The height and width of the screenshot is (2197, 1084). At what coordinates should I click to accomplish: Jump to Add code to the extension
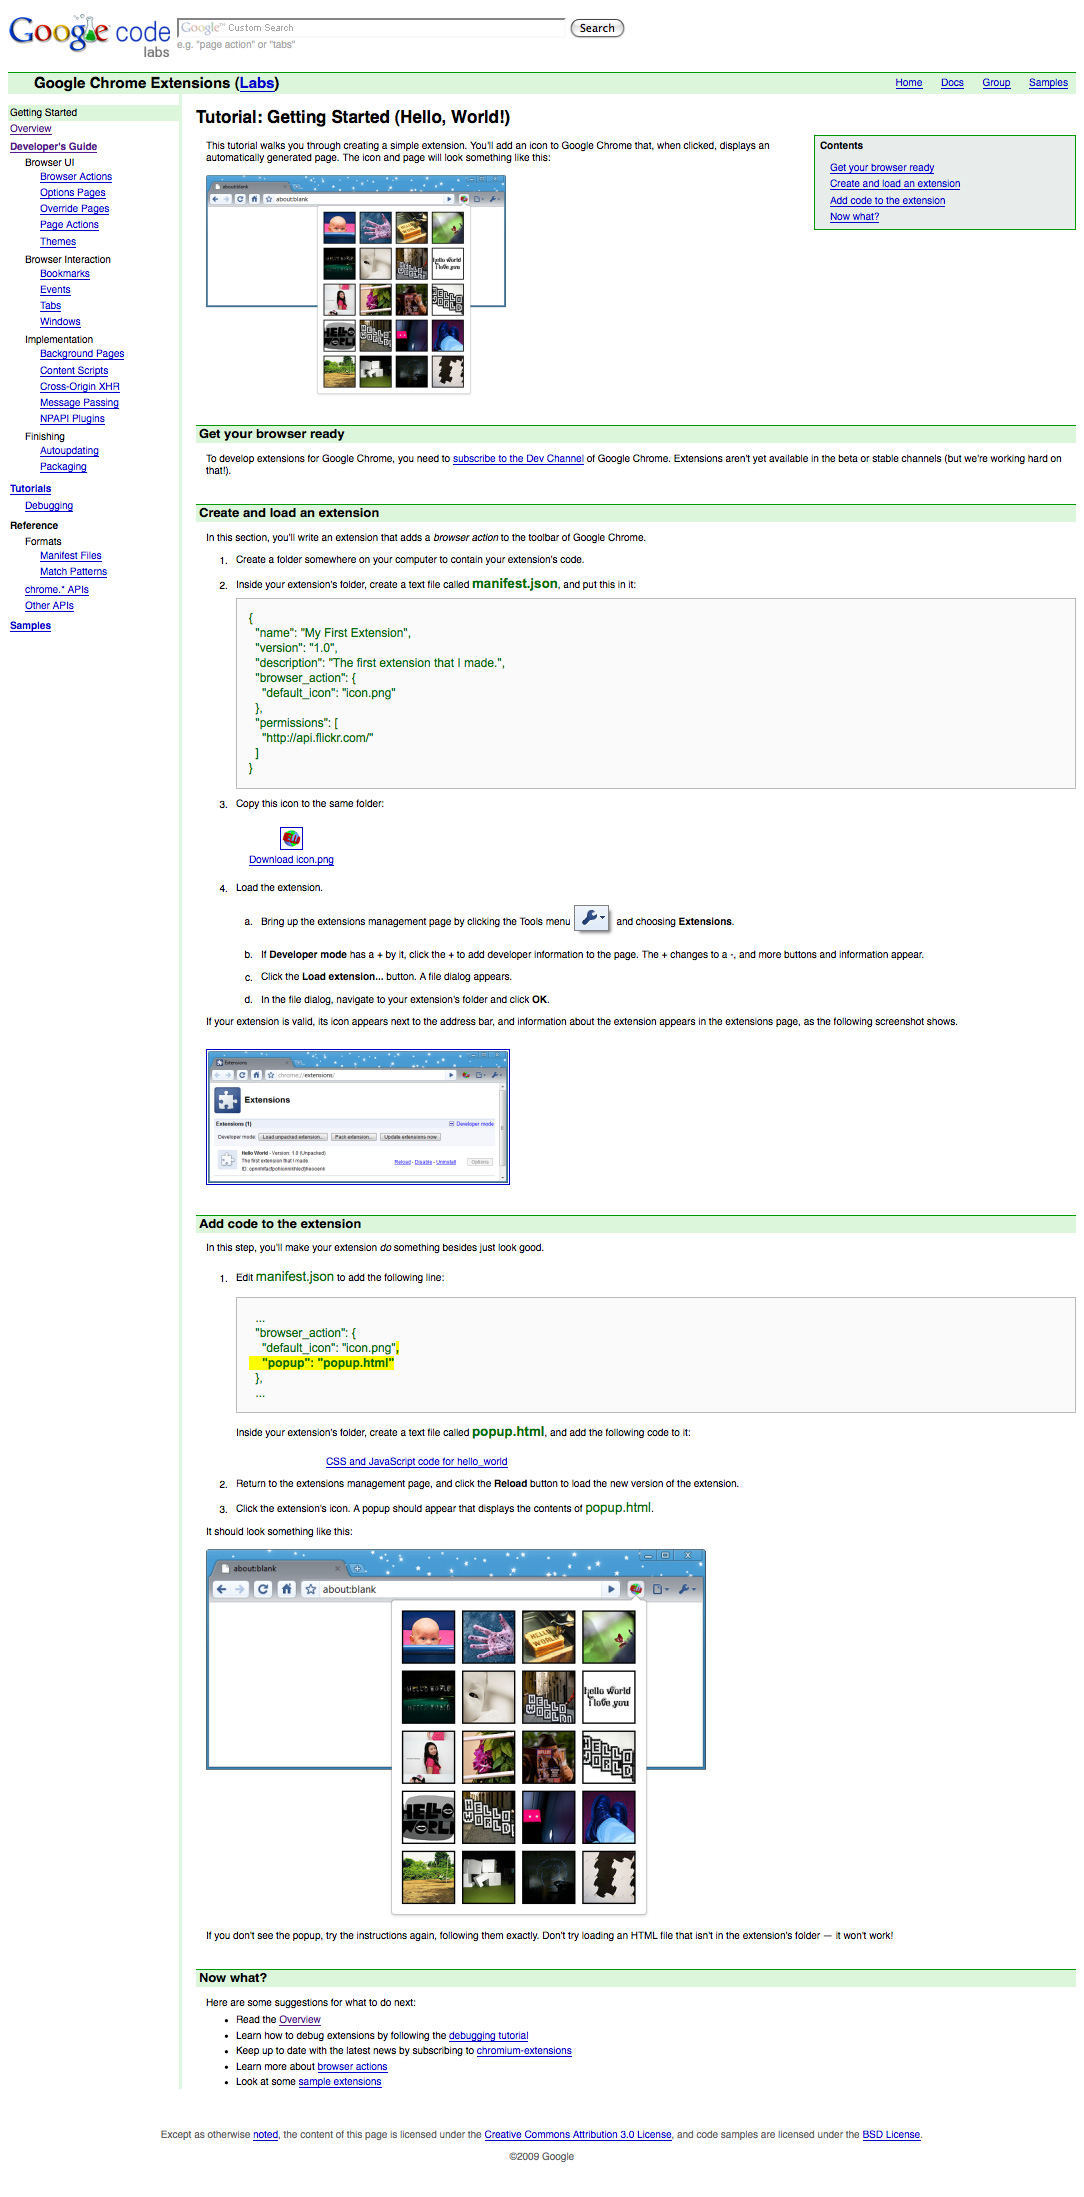[x=887, y=201]
